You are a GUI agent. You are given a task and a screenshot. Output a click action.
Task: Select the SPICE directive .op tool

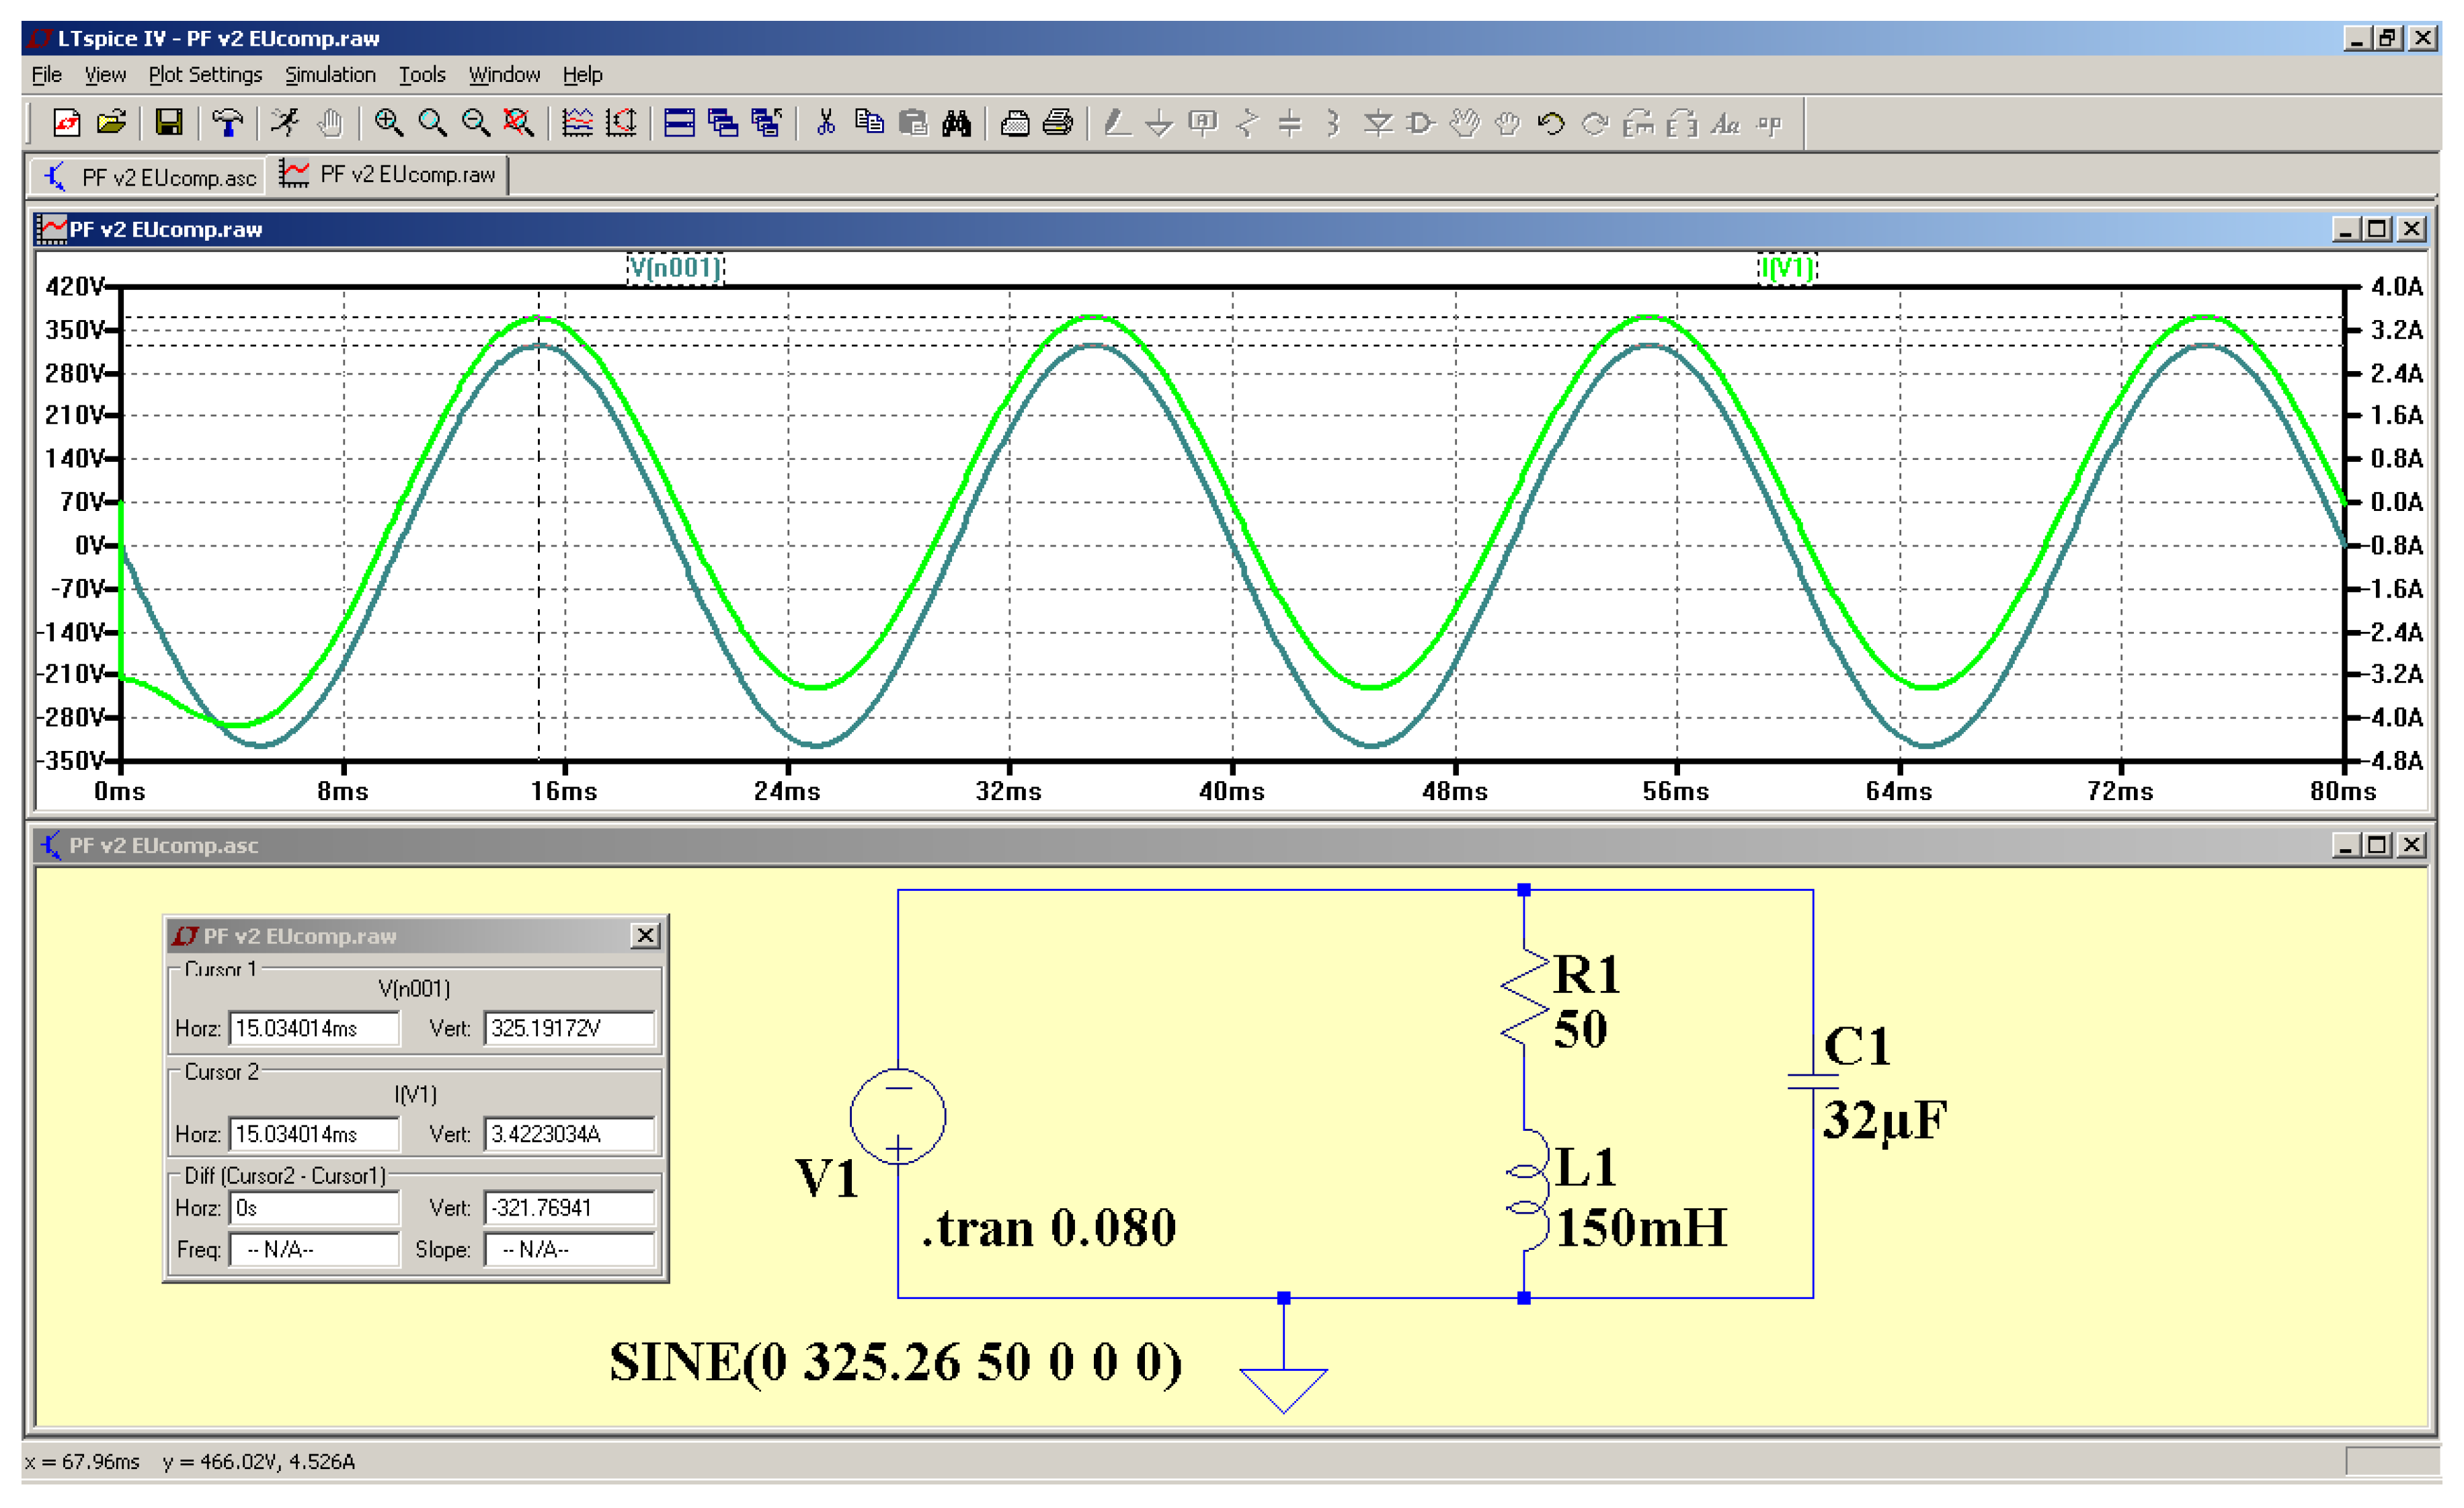1770,123
